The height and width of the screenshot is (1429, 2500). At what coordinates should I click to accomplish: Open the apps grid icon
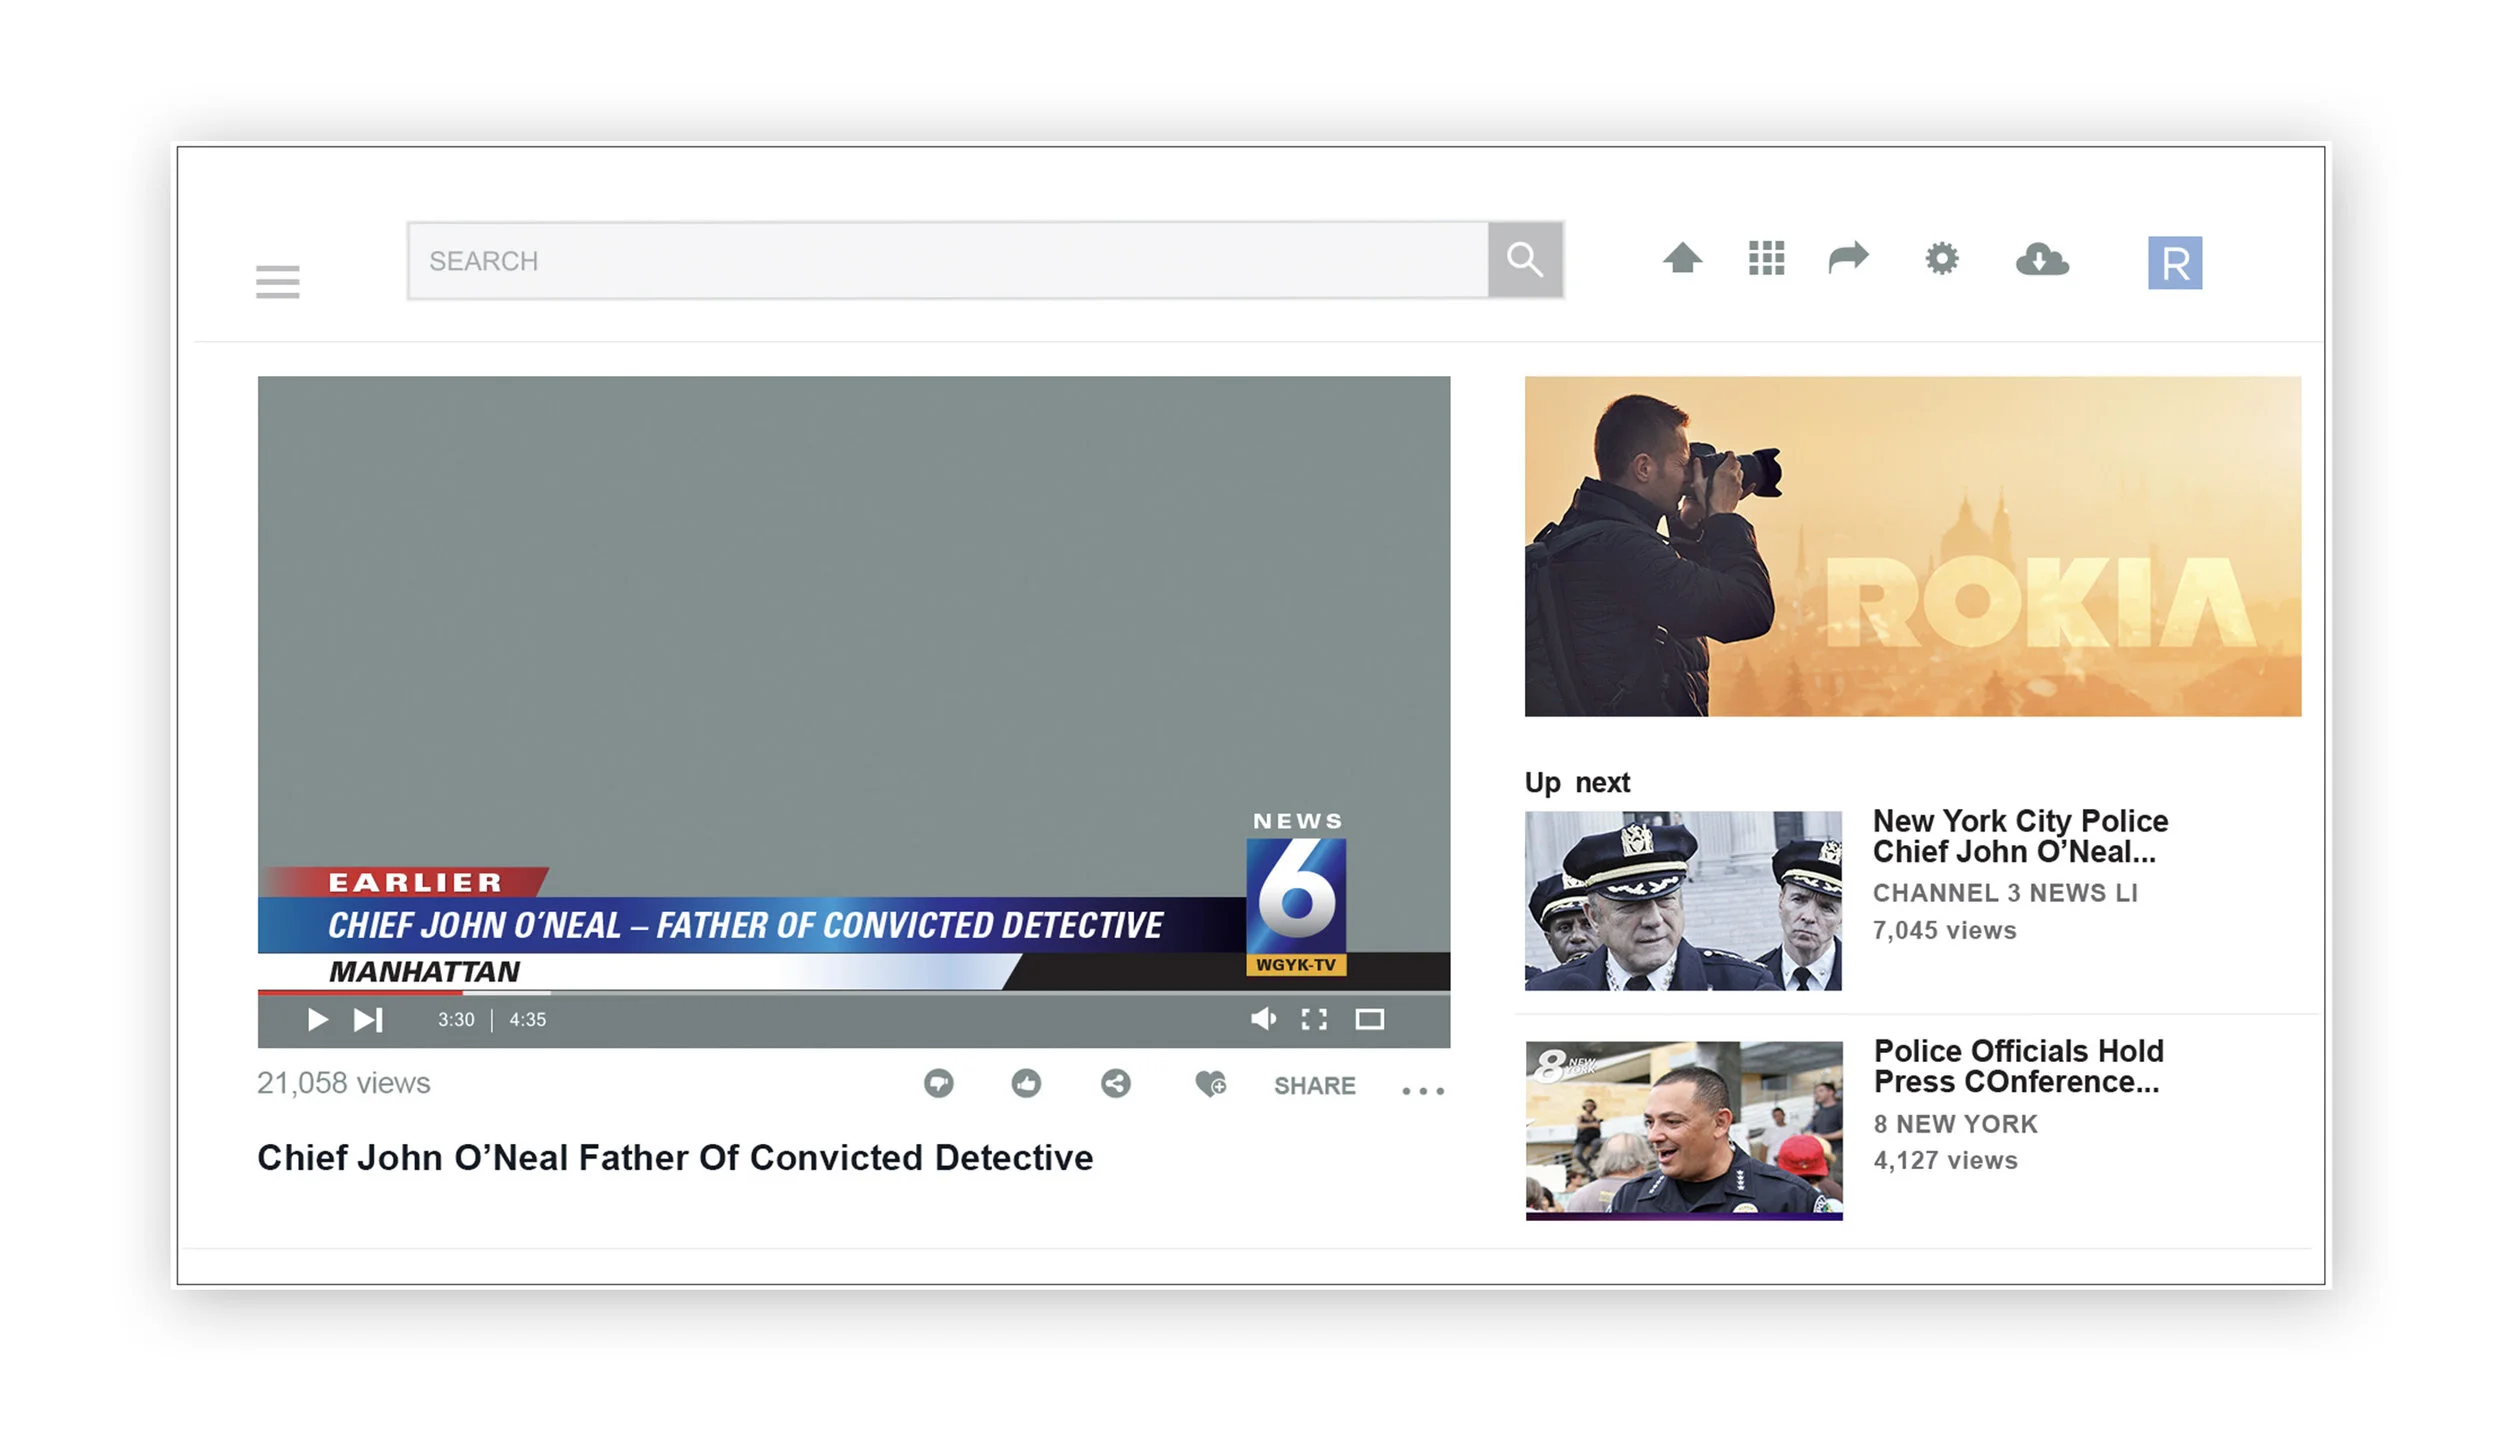point(1766,258)
